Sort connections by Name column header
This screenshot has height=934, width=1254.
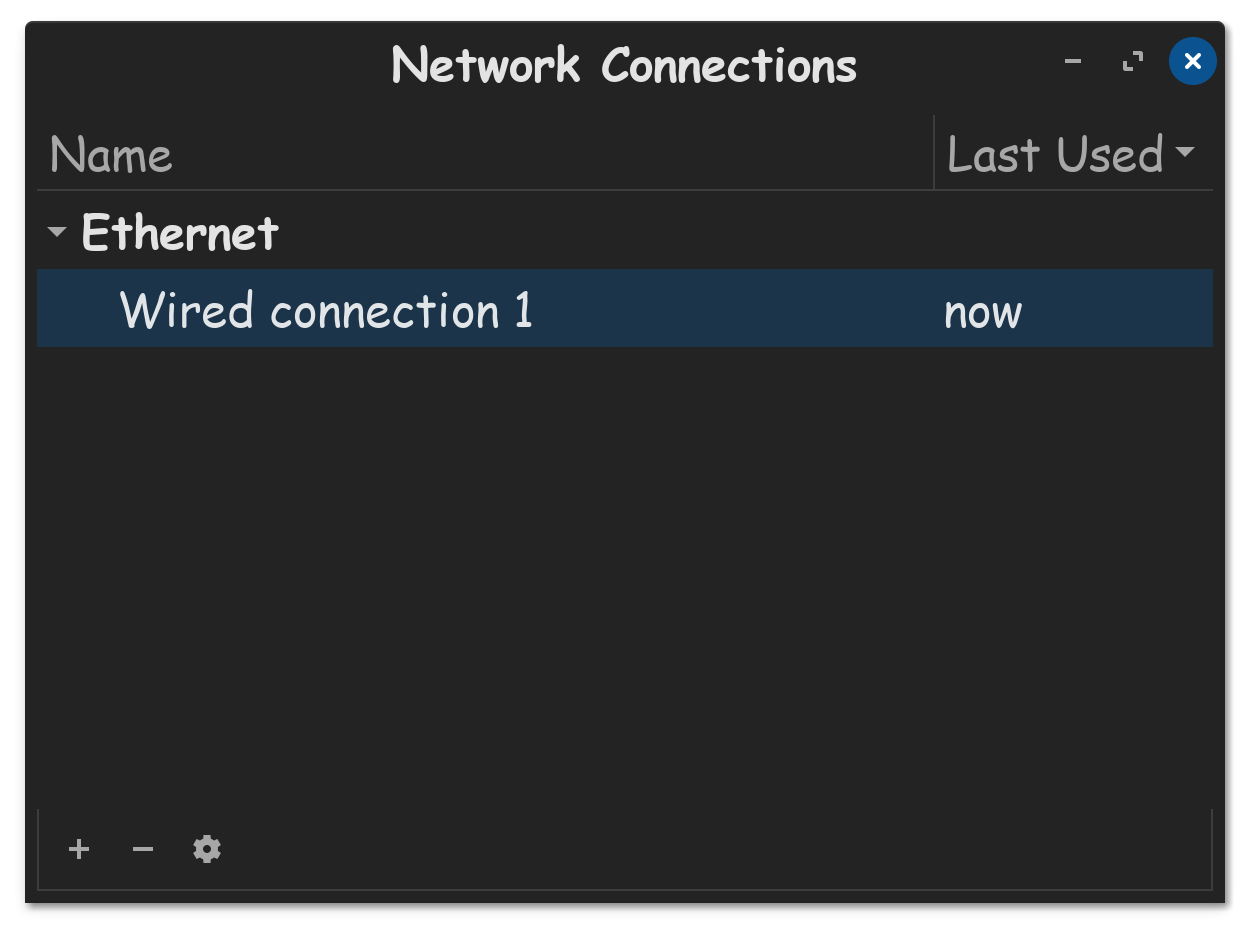(x=485, y=154)
